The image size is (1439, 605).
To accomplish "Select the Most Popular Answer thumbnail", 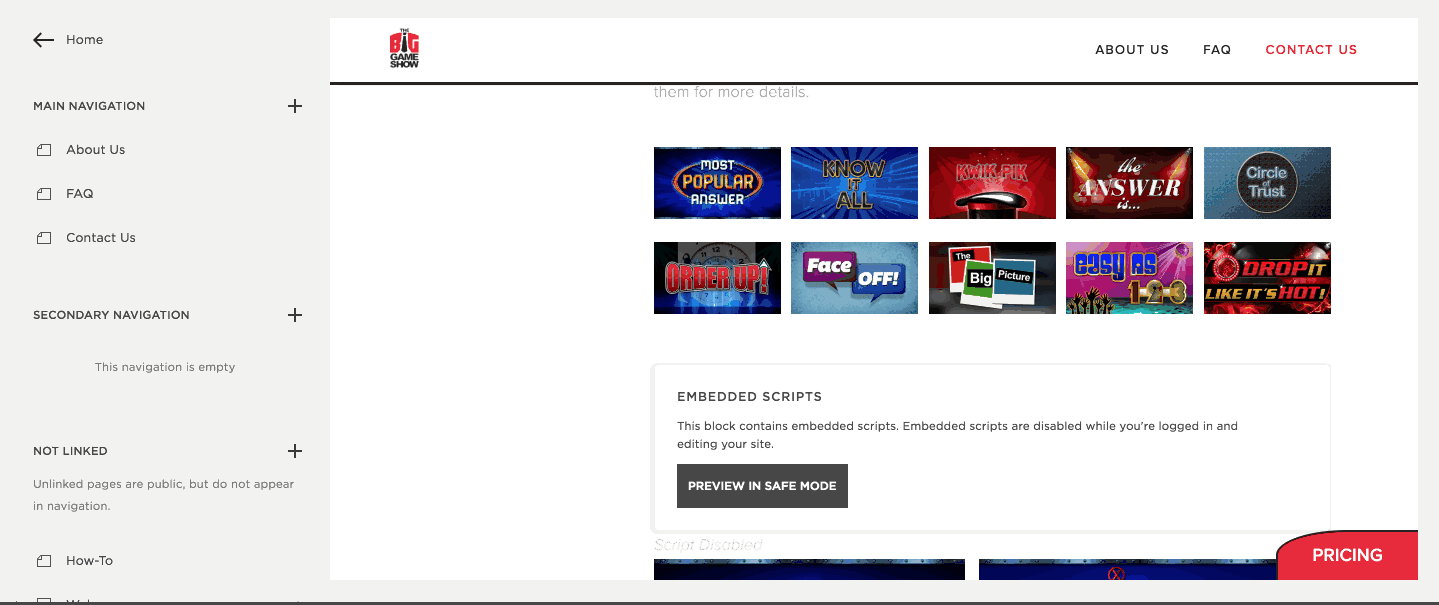I will pos(717,183).
